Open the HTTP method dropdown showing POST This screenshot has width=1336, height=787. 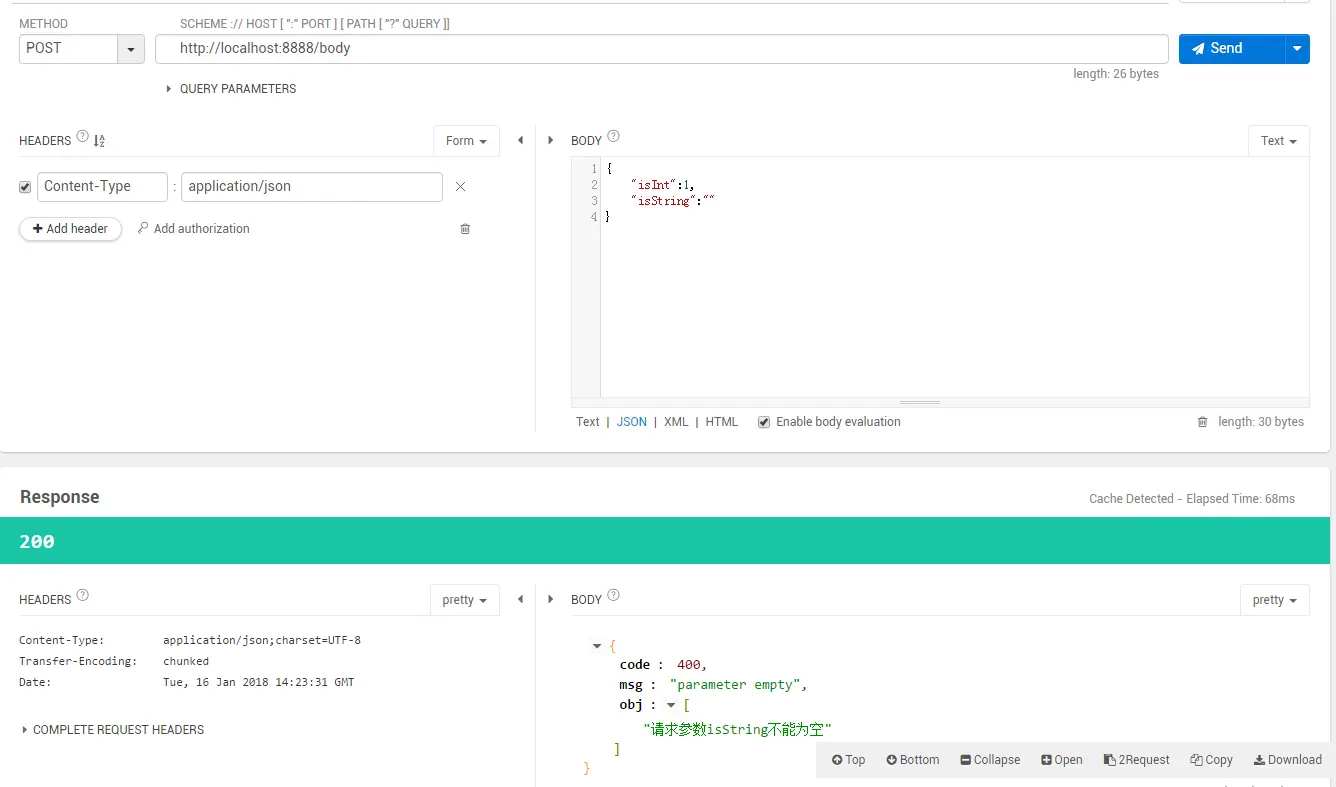click(x=131, y=49)
